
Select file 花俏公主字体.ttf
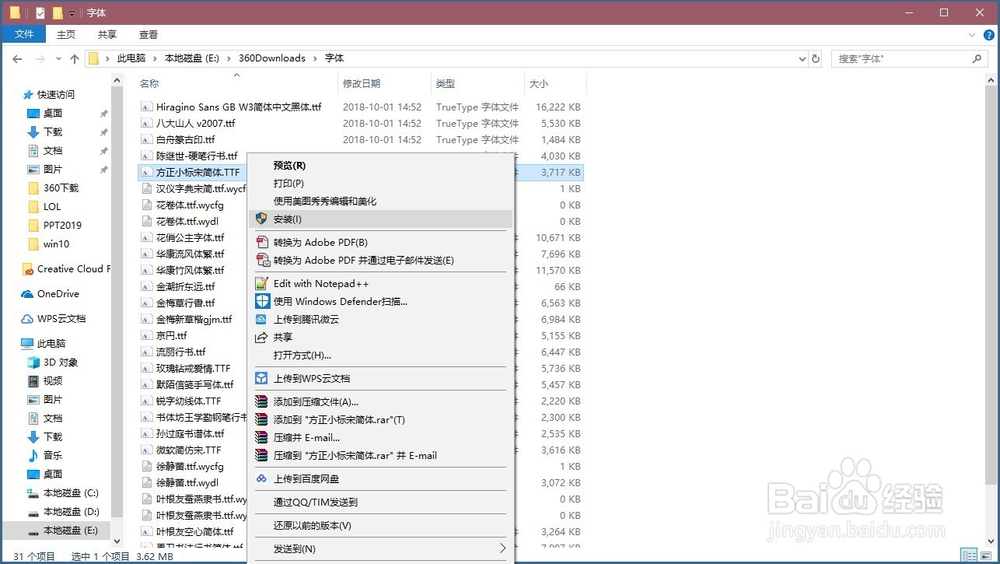click(190, 237)
